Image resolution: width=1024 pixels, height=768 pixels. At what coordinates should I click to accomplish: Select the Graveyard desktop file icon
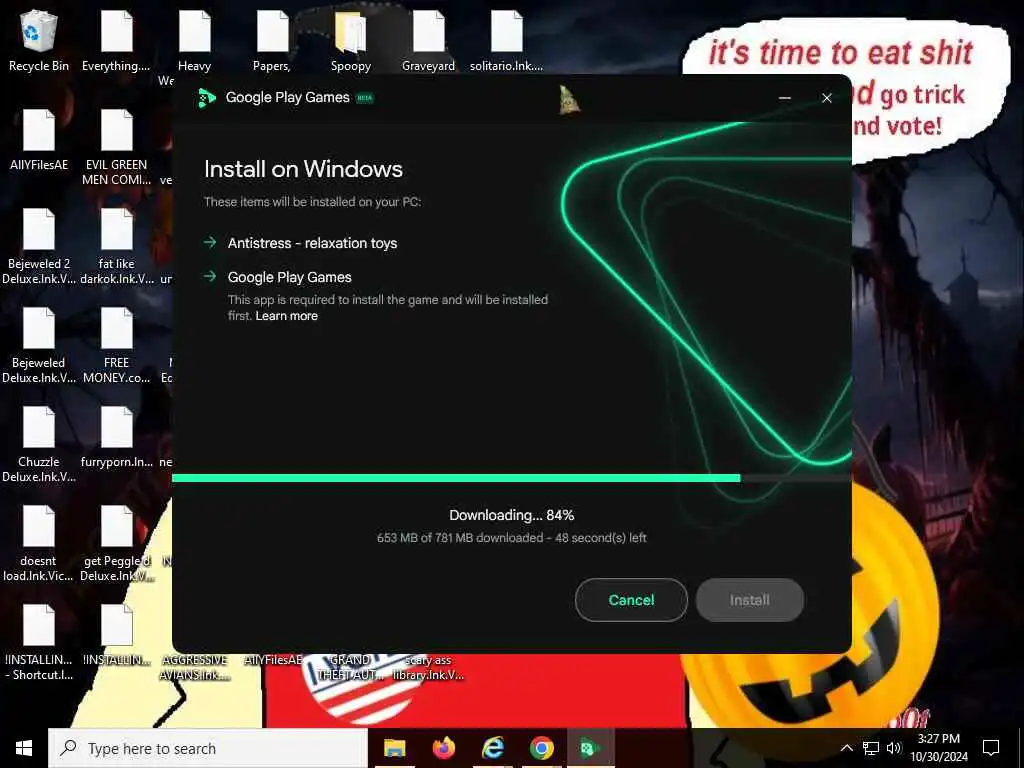(x=428, y=40)
